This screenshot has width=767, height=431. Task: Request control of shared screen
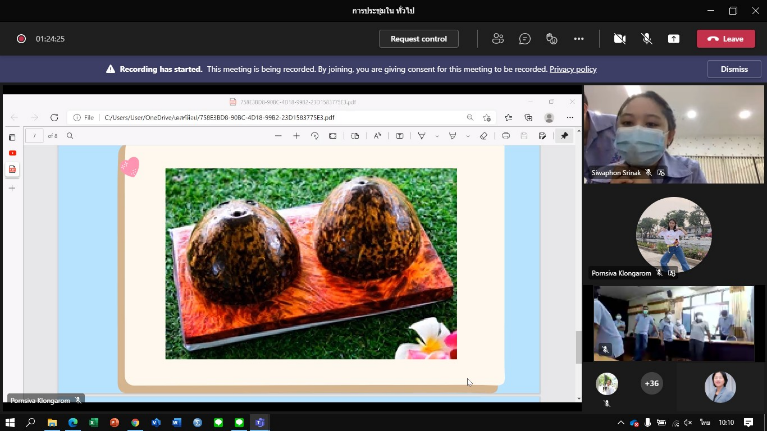click(x=419, y=39)
